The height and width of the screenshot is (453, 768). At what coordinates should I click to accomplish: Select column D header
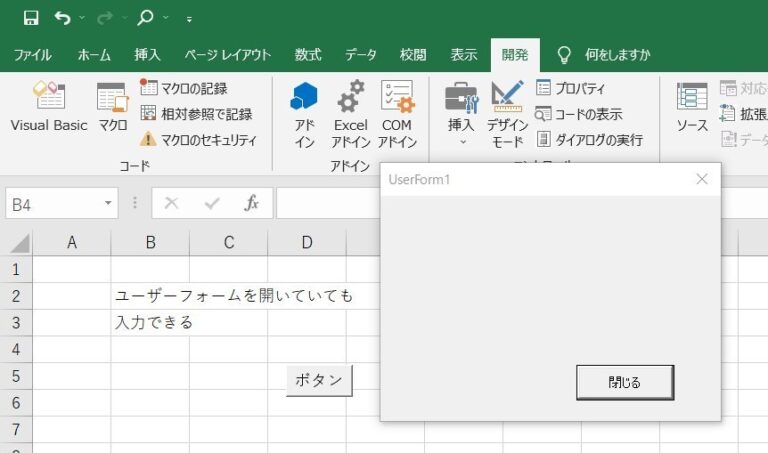point(307,242)
